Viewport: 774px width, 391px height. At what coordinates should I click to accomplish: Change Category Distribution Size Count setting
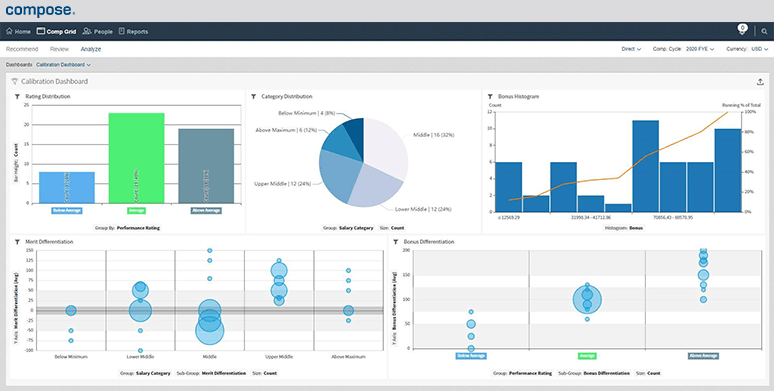391,228
